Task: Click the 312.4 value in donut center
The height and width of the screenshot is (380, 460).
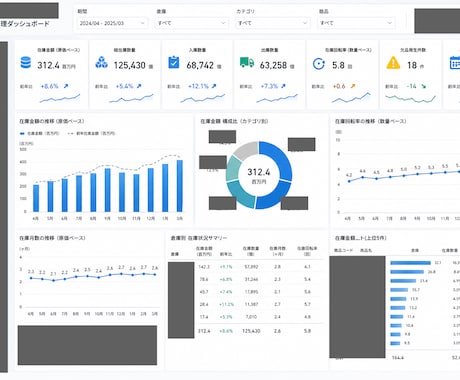Action: [x=259, y=172]
